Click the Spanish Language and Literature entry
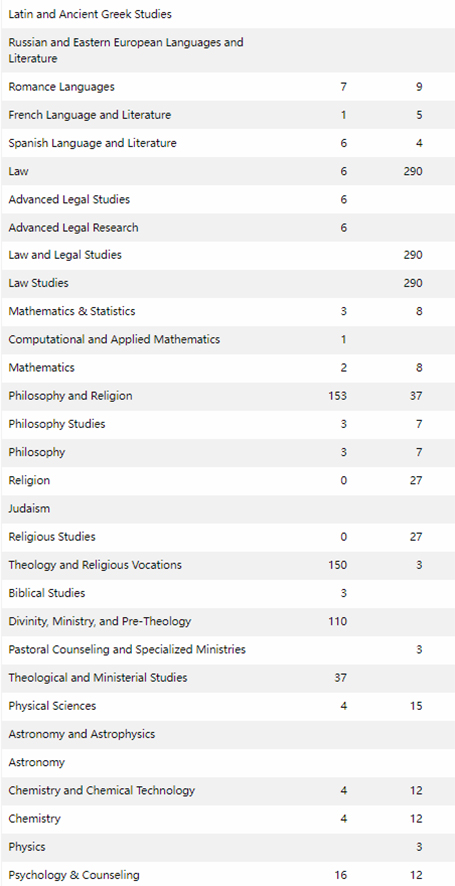The image size is (455, 886). coord(92,144)
